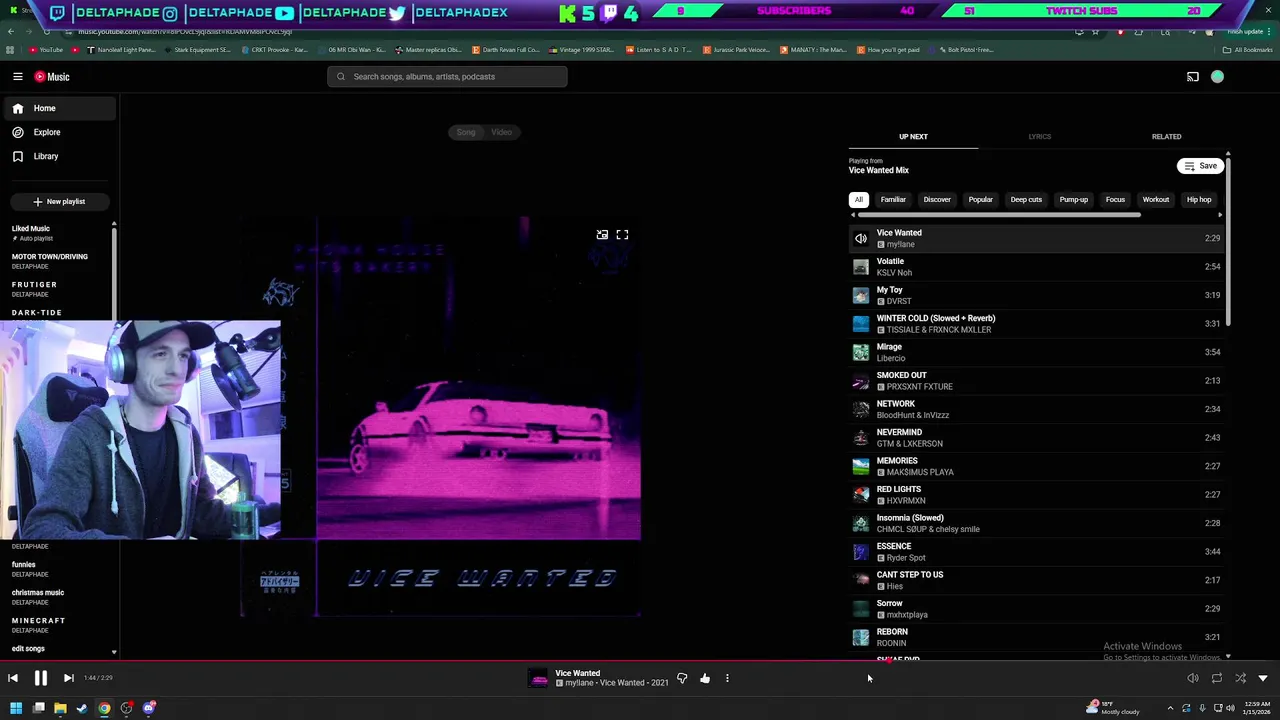Select the Discover filter chip
Viewport: 1280px width, 720px height.
pyautogui.click(x=937, y=200)
